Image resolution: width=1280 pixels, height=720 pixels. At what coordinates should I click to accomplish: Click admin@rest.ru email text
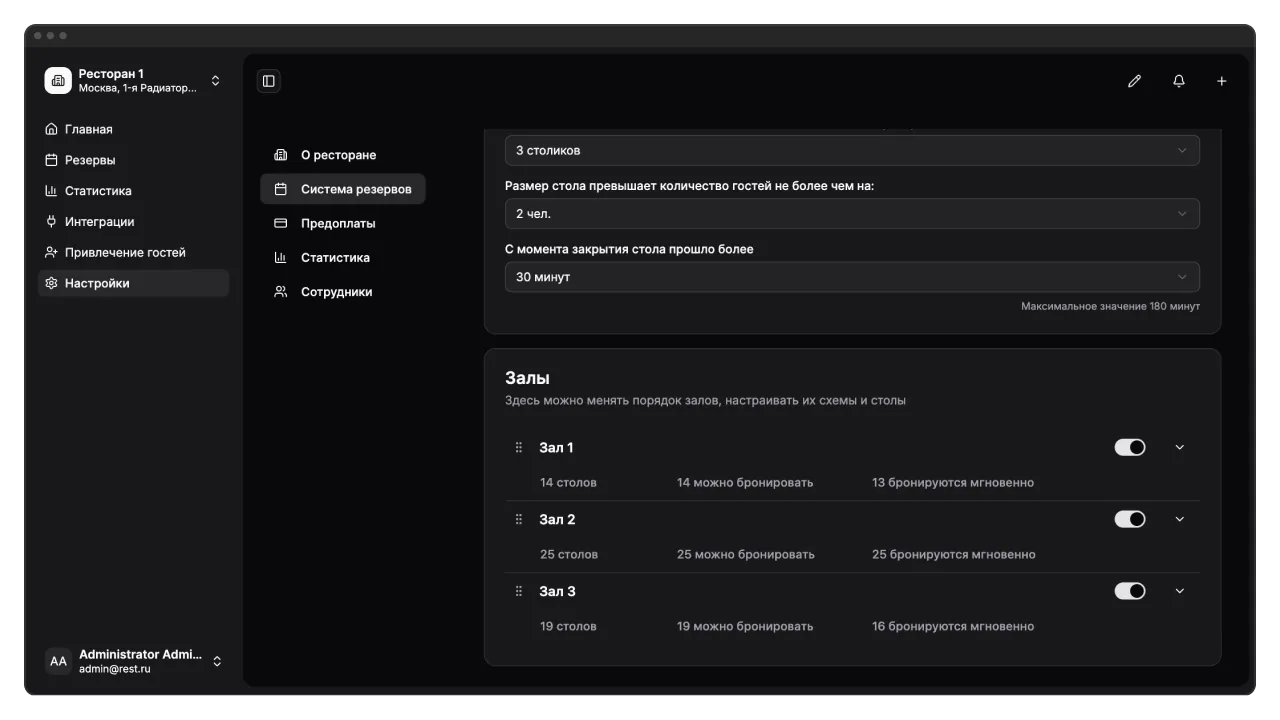[115, 669]
